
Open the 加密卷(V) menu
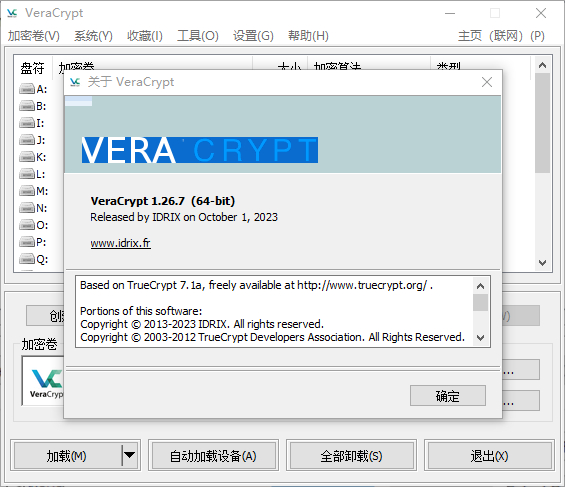(x=34, y=36)
